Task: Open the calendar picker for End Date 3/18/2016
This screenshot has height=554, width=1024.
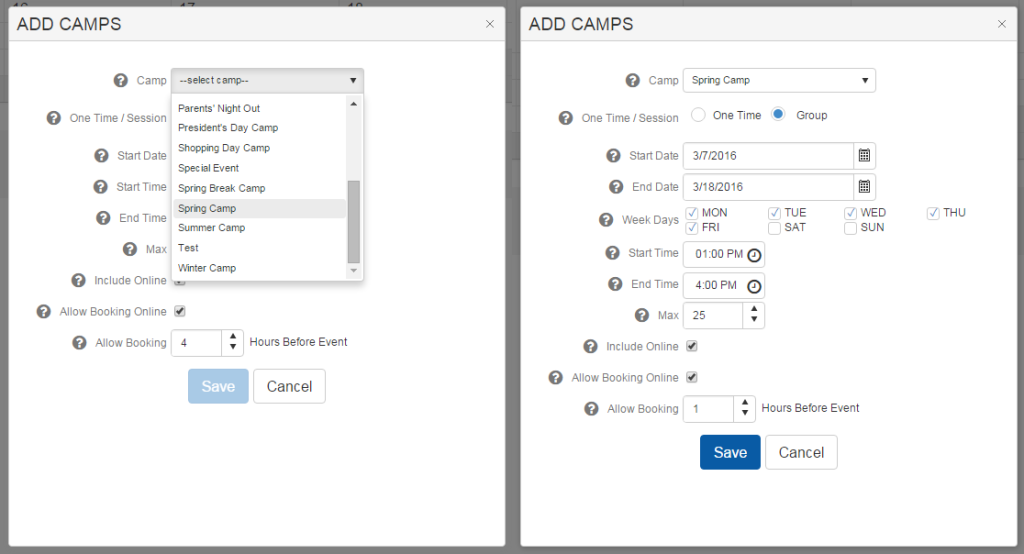Action: 865,187
